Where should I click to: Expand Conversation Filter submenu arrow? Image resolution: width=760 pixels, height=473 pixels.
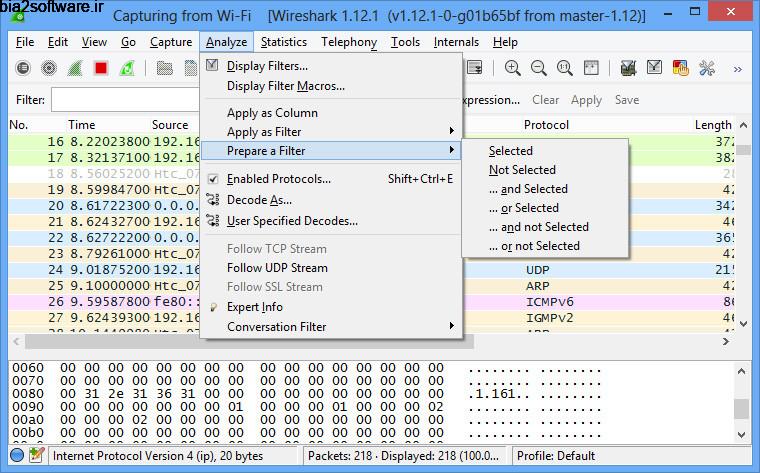(x=451, y=326)
